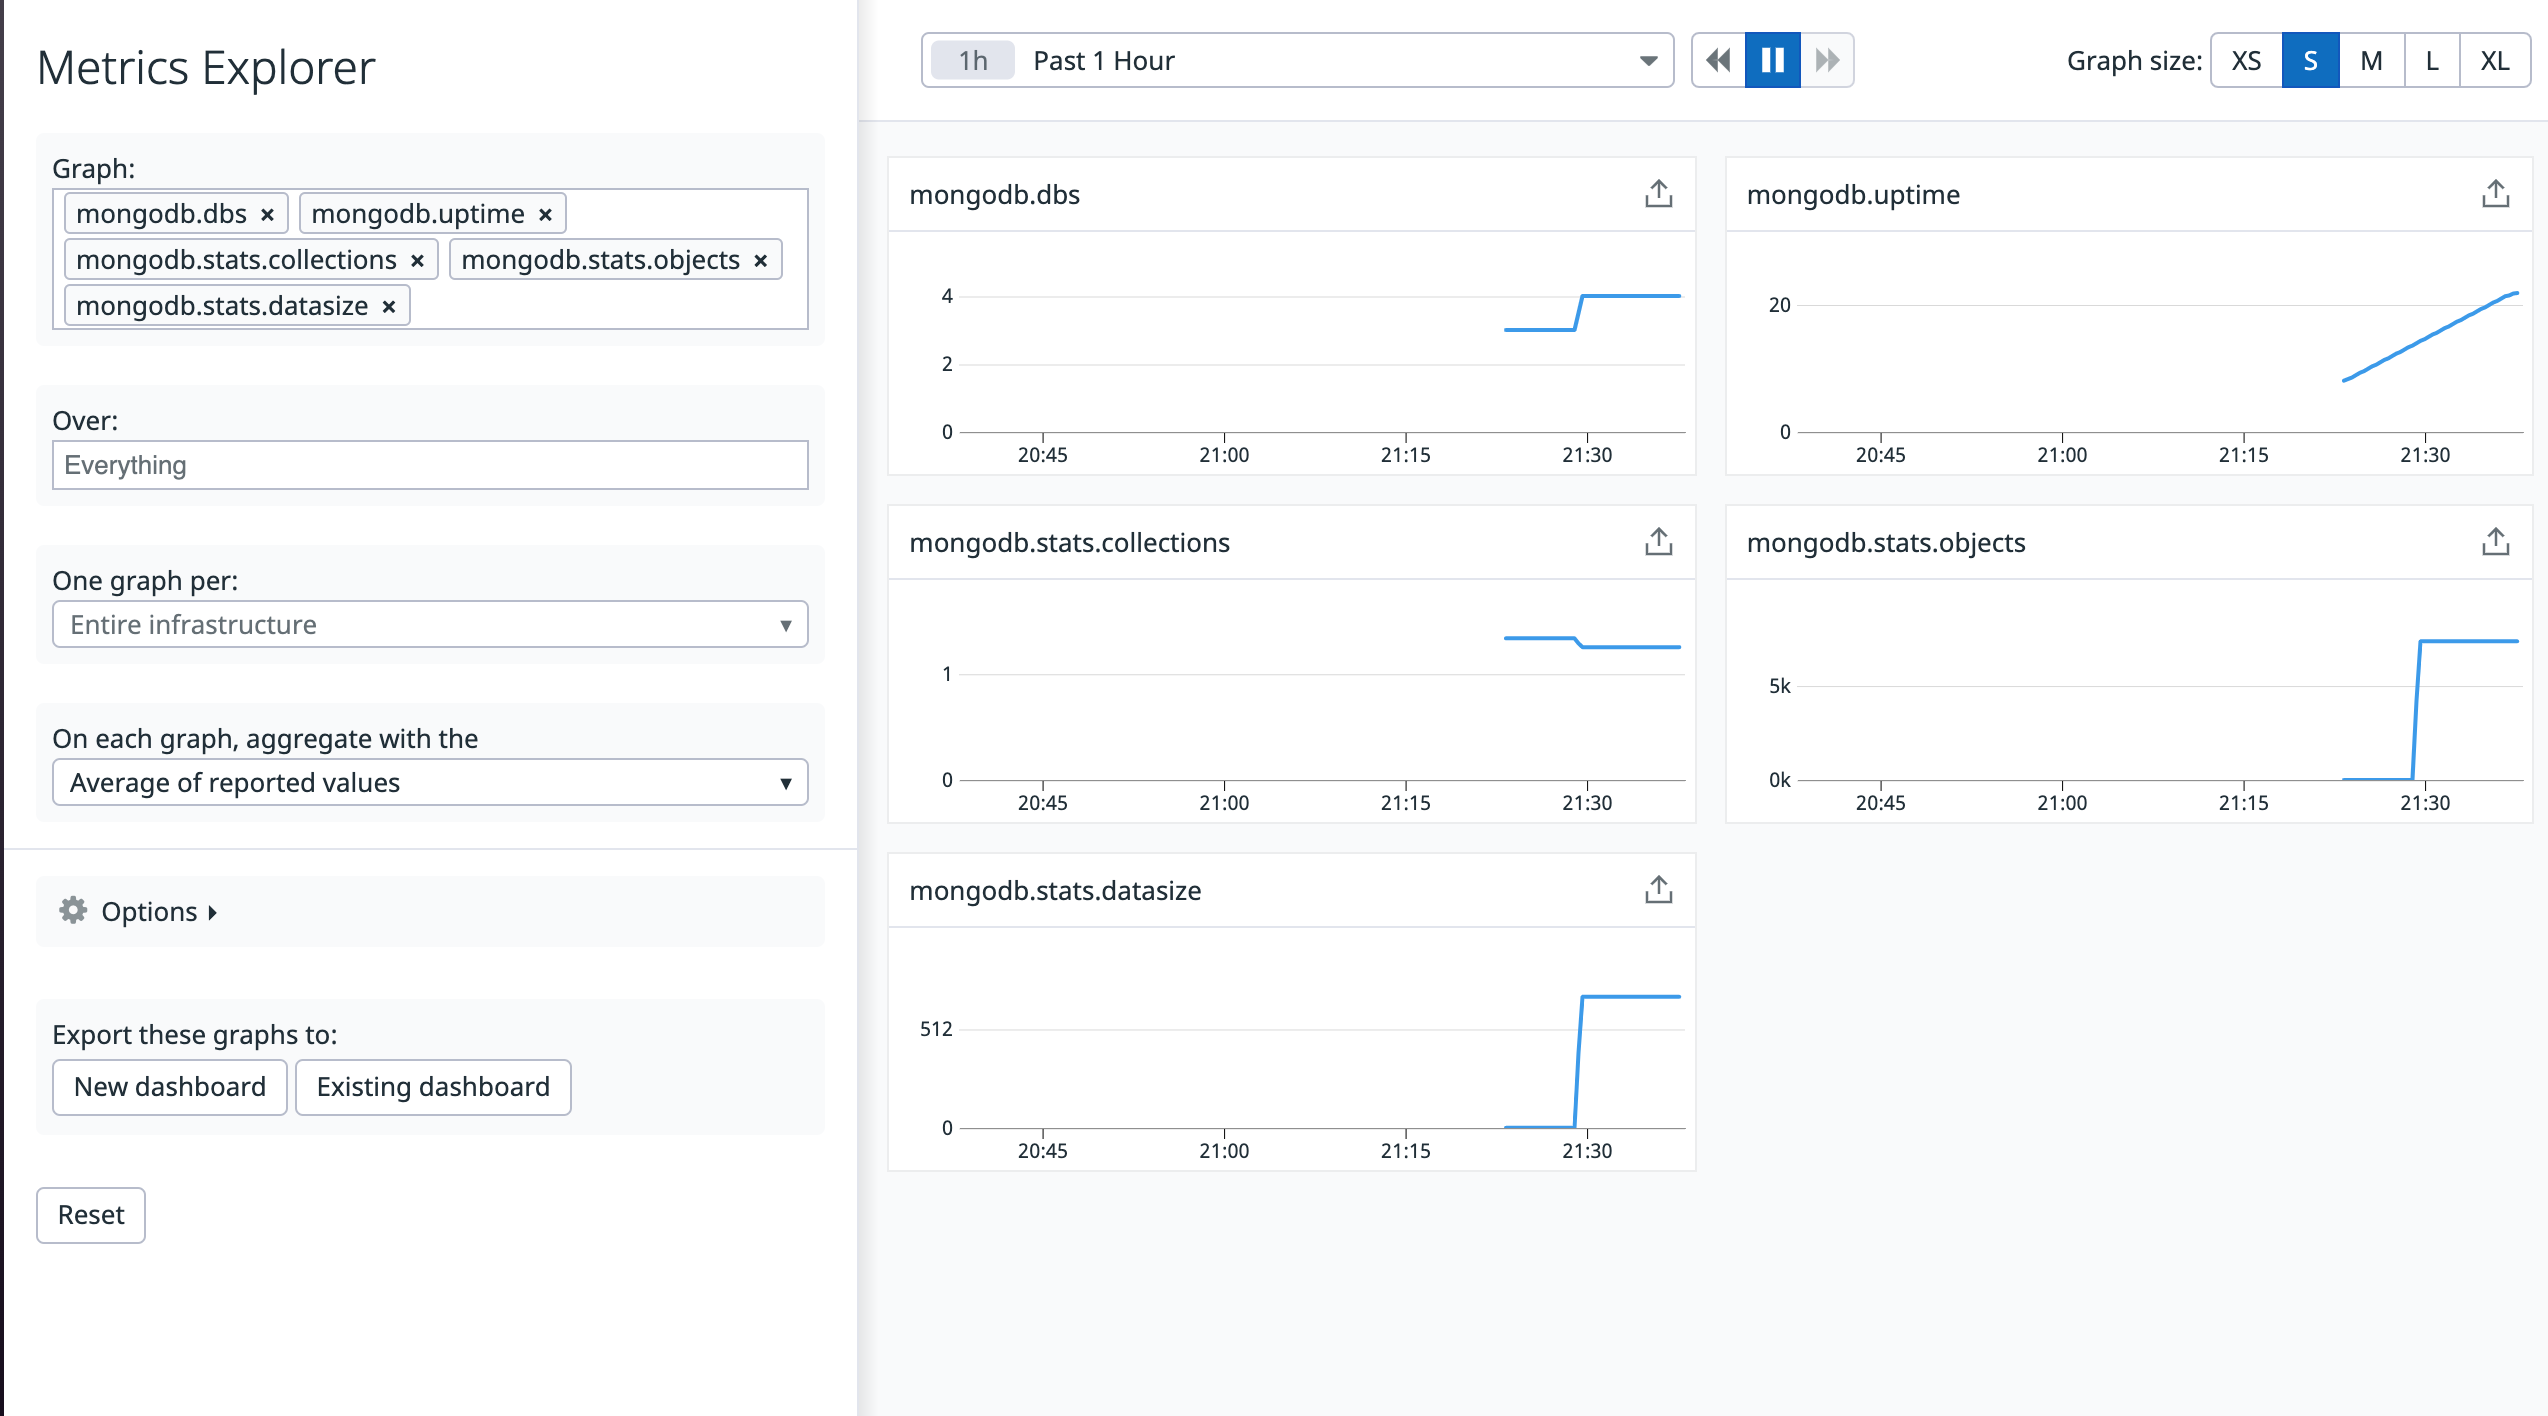Export the mongodb.stats.datasize graph
Viewport: 2548px width, 1416px height.
pos(1658,890)
